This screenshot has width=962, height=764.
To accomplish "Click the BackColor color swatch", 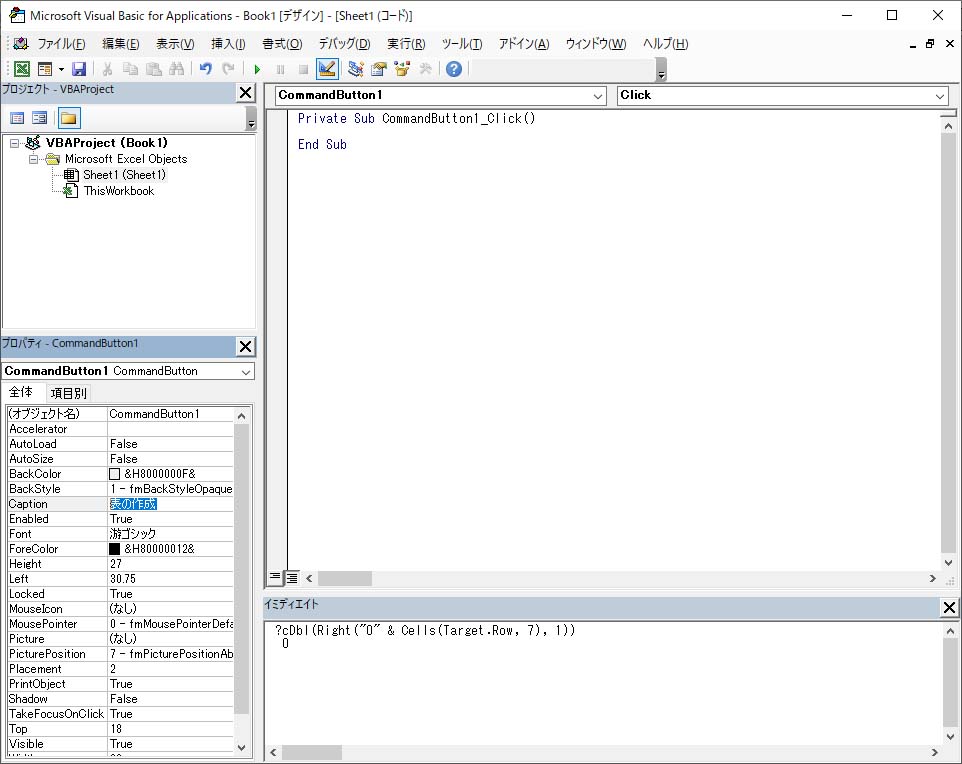I will click(x=114, y=474).
